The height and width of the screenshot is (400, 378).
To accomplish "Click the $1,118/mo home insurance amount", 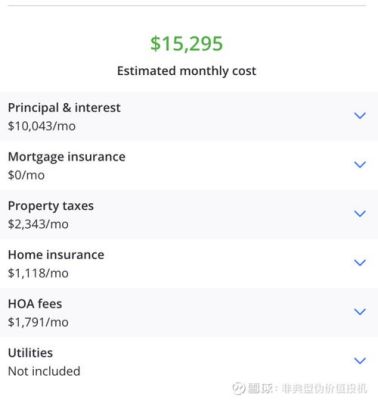I will (38, 273).
